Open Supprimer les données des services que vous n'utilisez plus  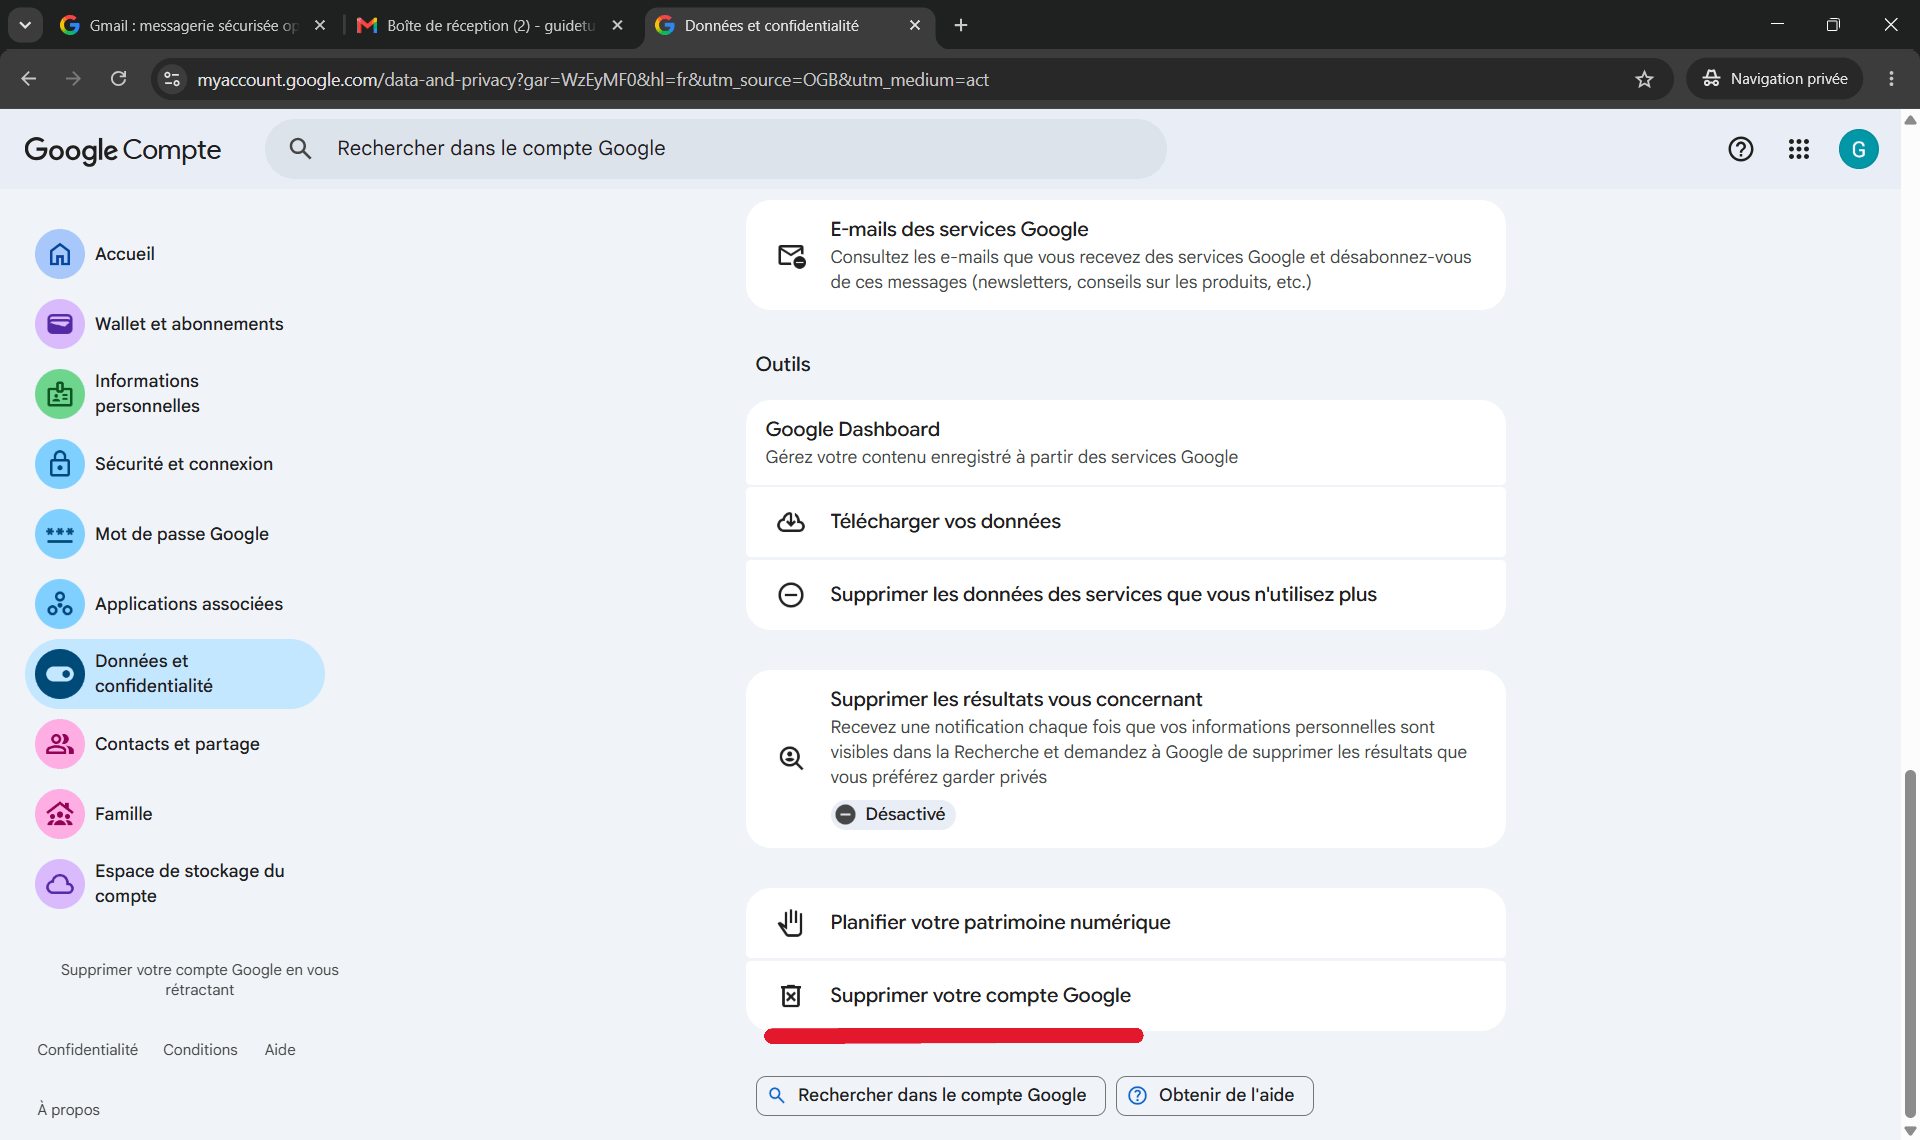tap(1126, 595)
